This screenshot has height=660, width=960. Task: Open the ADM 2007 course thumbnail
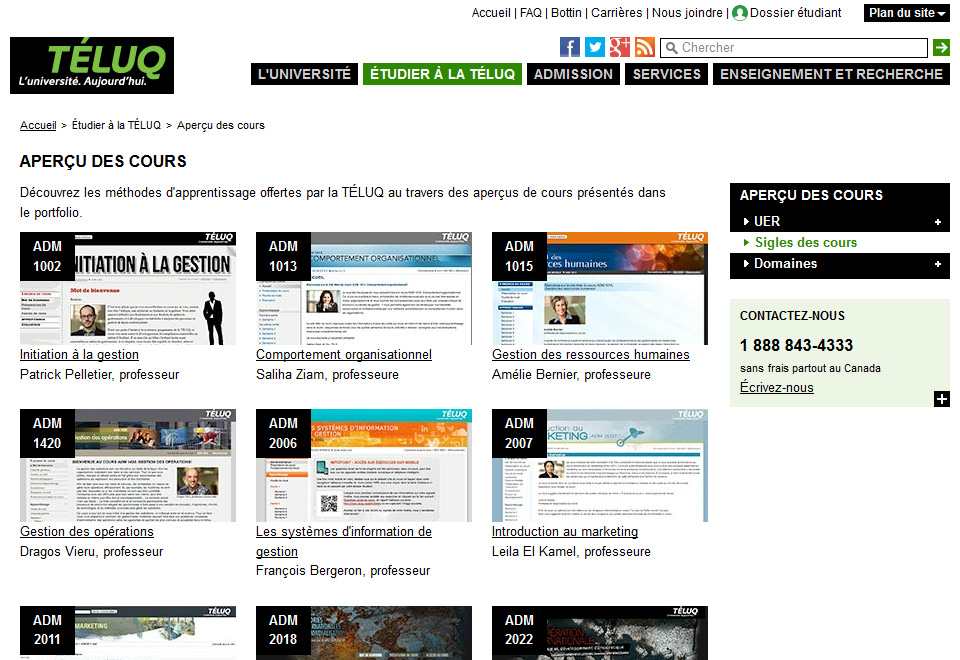tap(599, 465)
